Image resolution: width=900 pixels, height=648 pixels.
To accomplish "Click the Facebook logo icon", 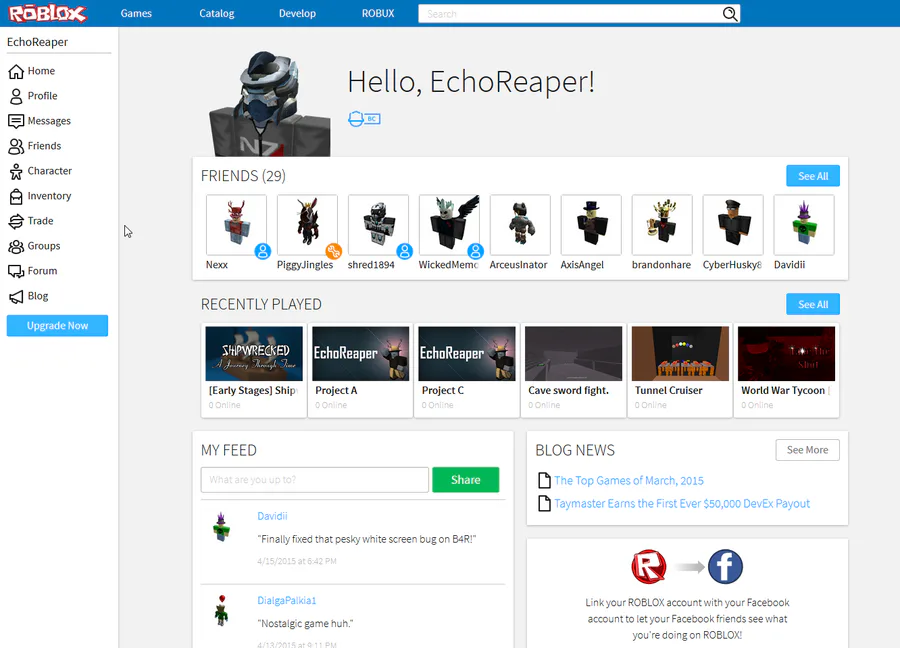I will pyautogui.click(x=725, y=566).
